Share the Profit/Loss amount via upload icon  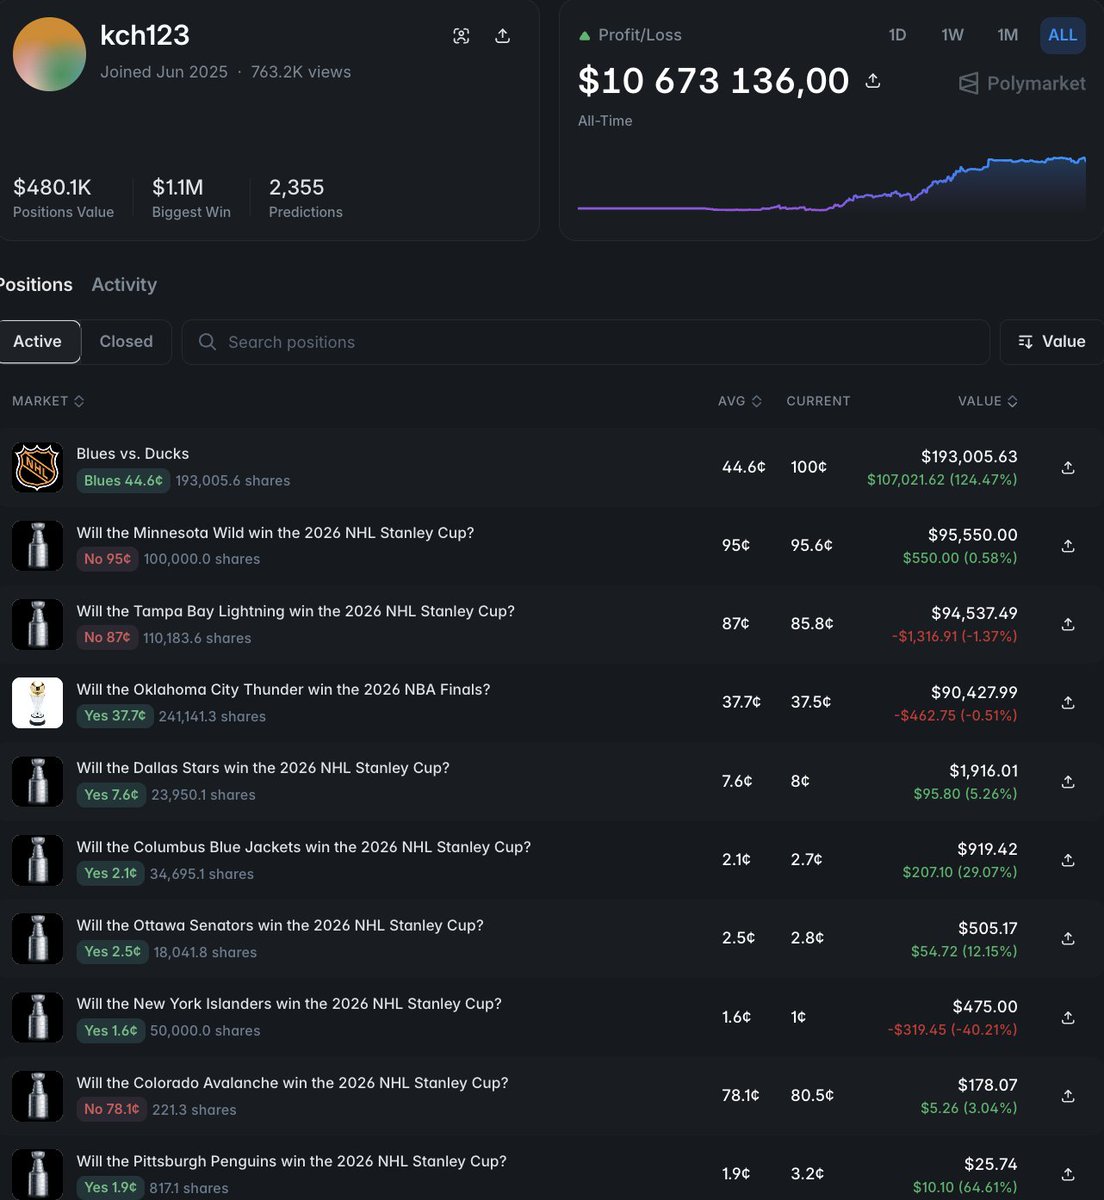(x=873, y=81)
